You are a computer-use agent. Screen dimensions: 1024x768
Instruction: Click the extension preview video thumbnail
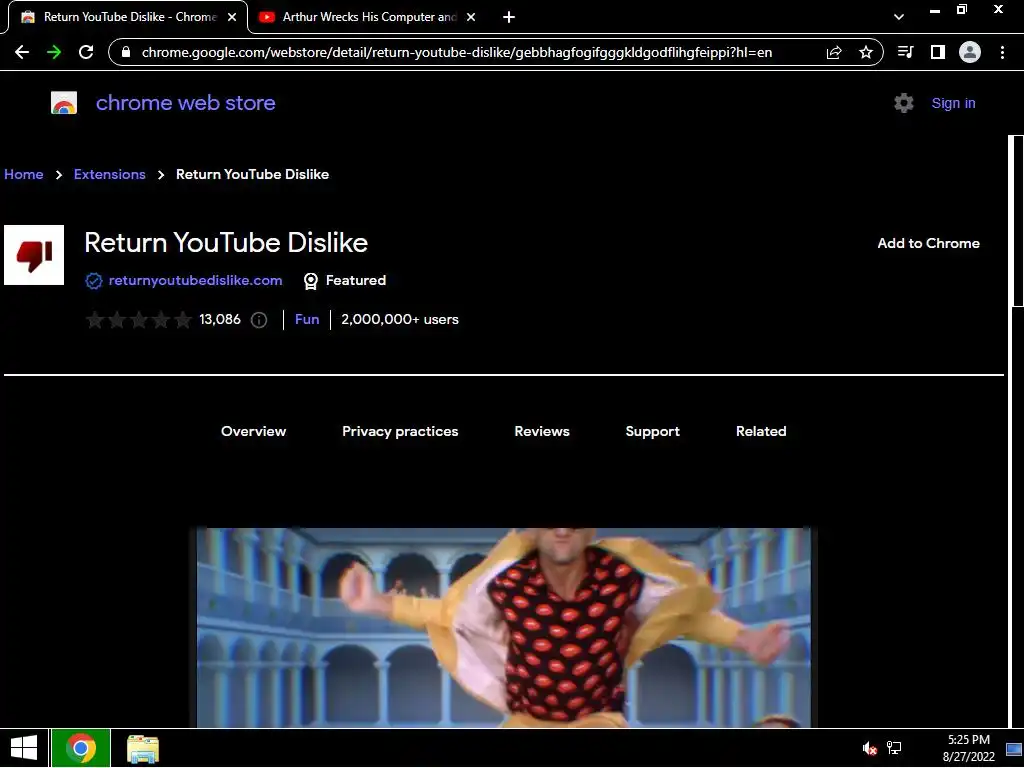(x=504, y=628)
